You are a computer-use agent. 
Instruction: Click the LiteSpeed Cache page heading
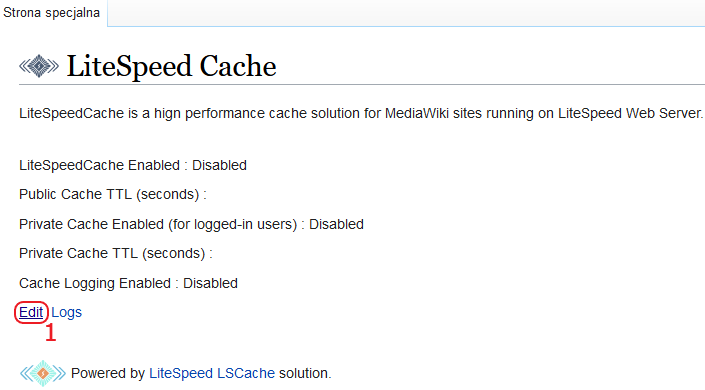coord(171,66)
